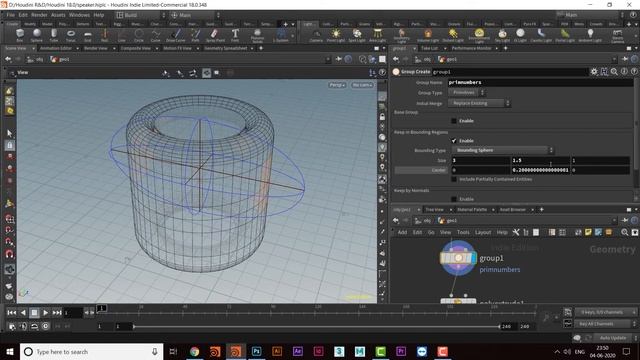This screenshot has height=360, width=640.
Task: Click the stop playback button
Action: click(34, 313)
